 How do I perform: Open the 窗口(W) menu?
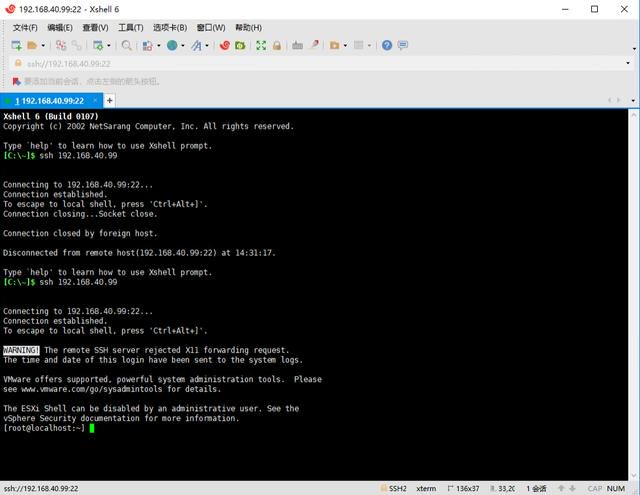tap(211, 28)
